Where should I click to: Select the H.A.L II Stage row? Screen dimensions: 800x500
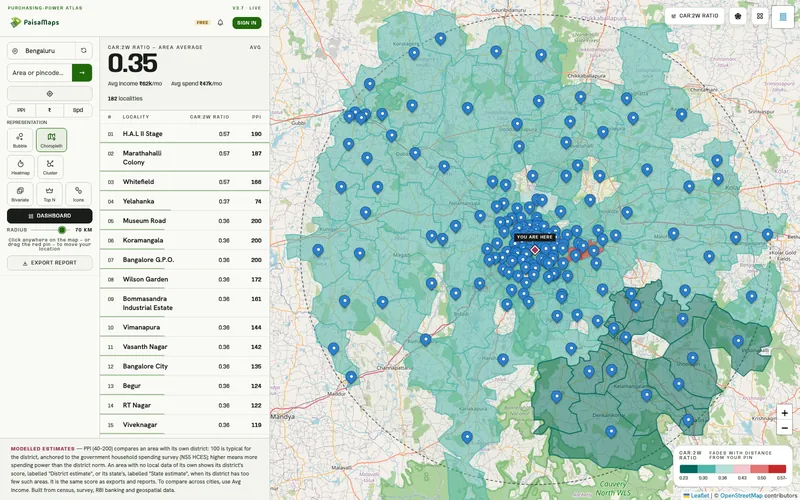point(184,134)
